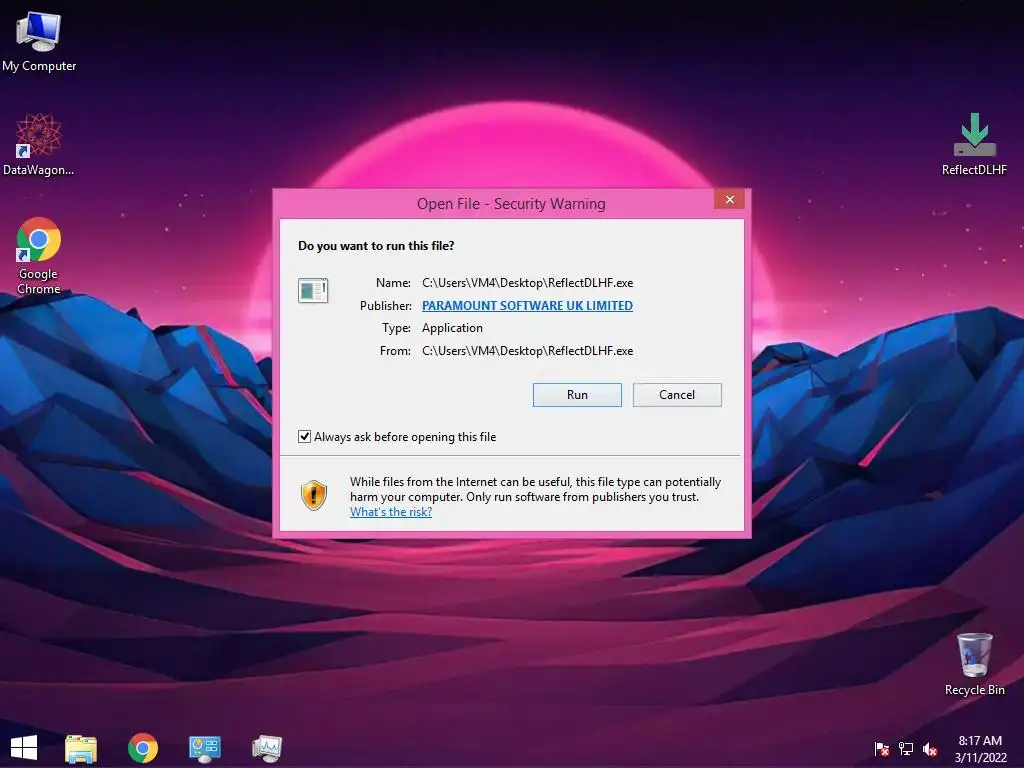Viewport: 1024px width, 768px height.
Task: Uncheck Always ask before opening this file
Action: tap(304, 436)
